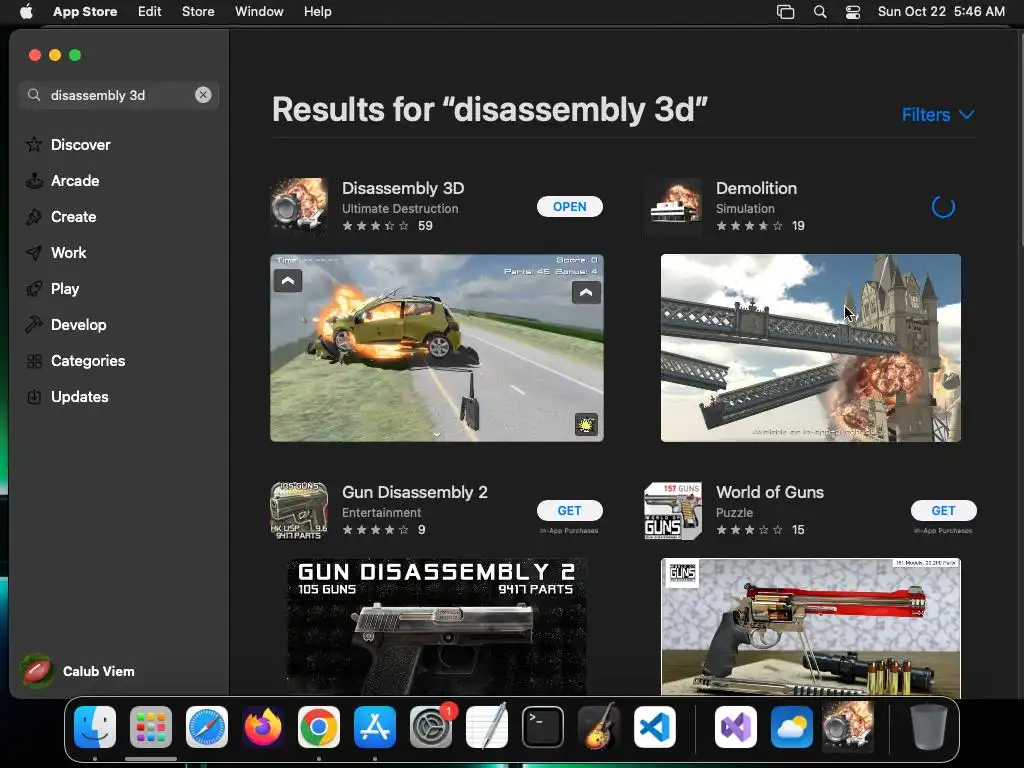The width and height of the screenshot is (1024, 768).
Task: Open the Disassembly 3D app
Action: point(569,206)
